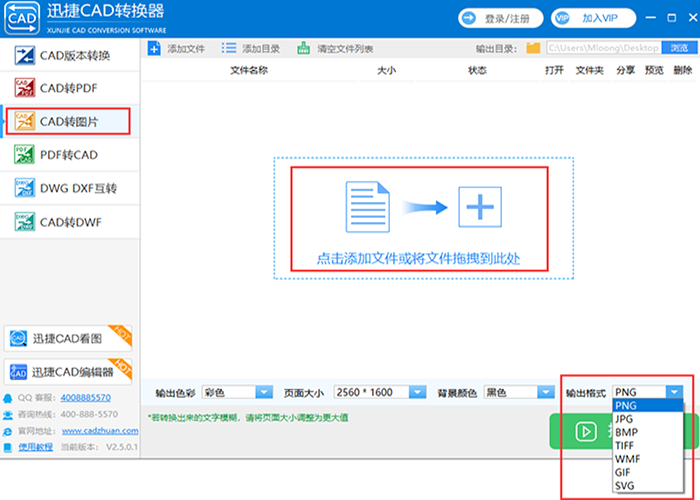The width and height of the screenshot is (700, 500).
Task: Click the VIP badge icon
Action: tap(562, 18)
